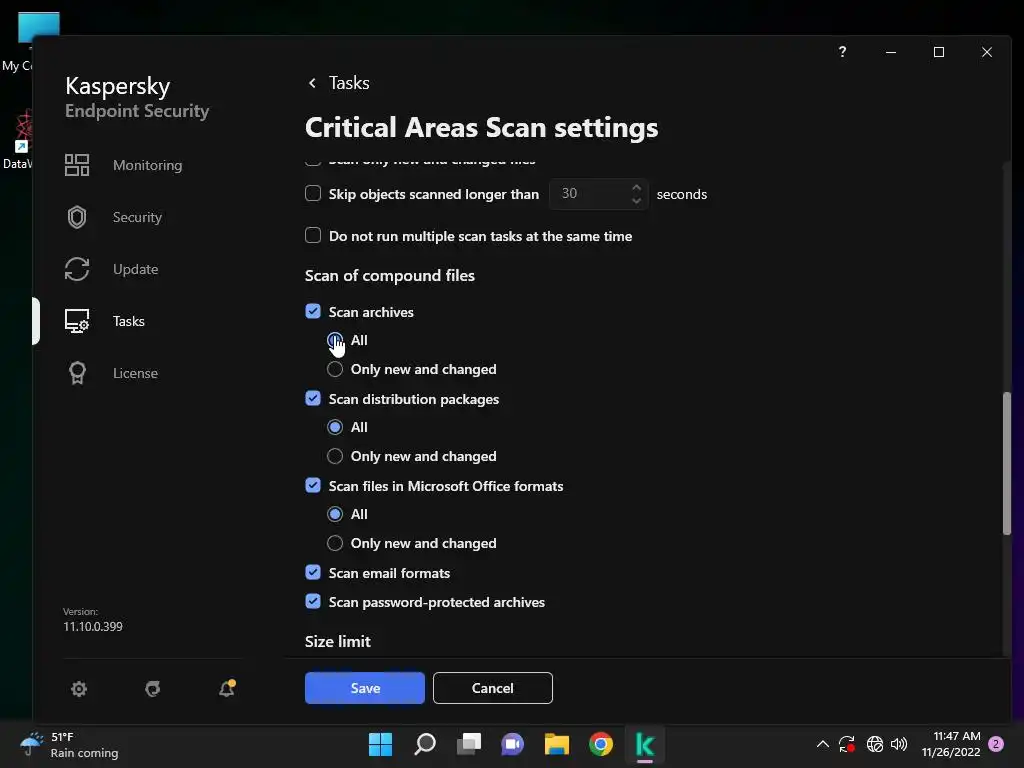Click the help question mark icon
The width and height of the screenshot is (1024, 768).
click(x=842, y=52)
